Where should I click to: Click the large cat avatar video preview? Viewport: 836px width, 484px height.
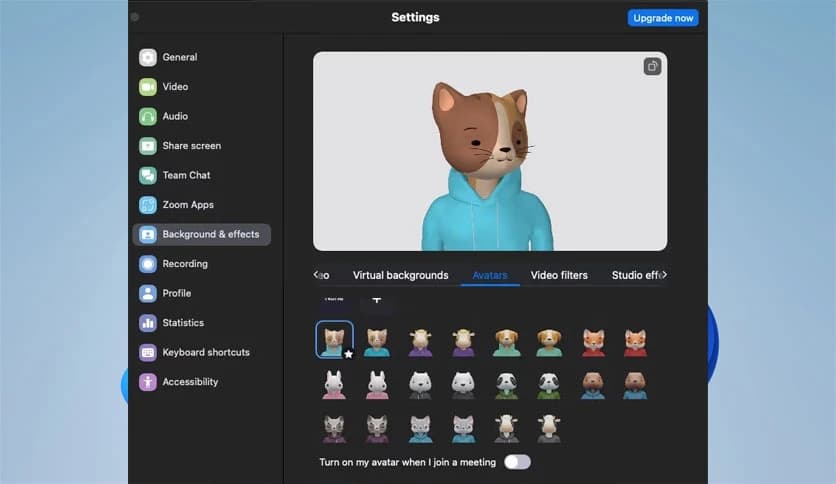click(x=490, y=151)
